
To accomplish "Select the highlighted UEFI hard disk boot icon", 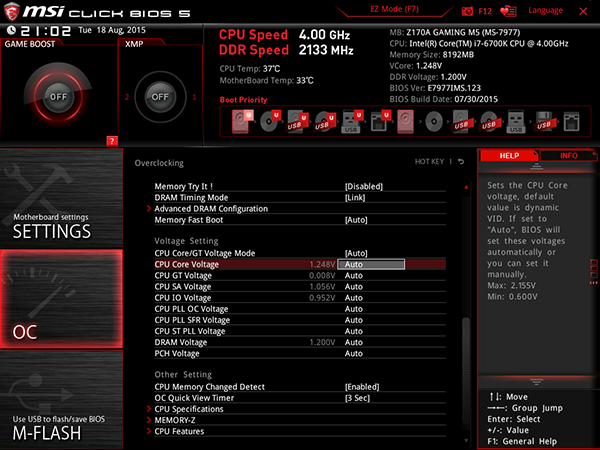I will click(x=242, y=121).
